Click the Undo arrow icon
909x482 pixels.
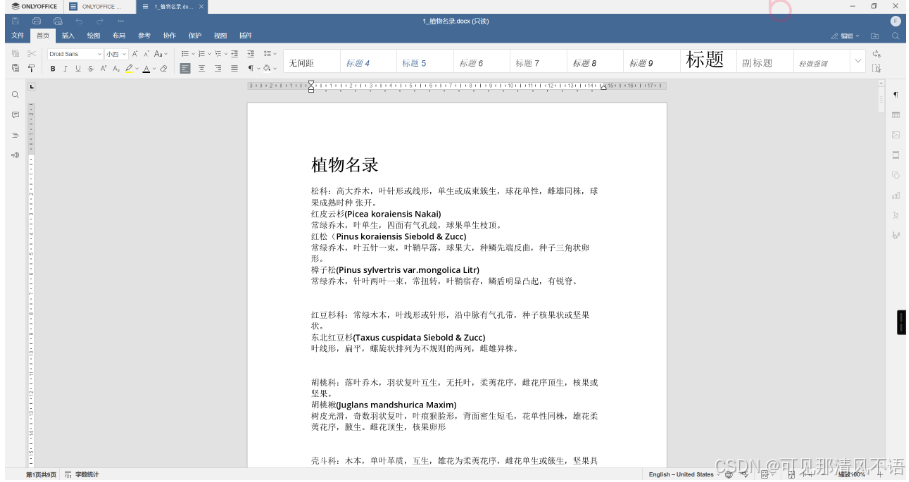tap(79, 21)
